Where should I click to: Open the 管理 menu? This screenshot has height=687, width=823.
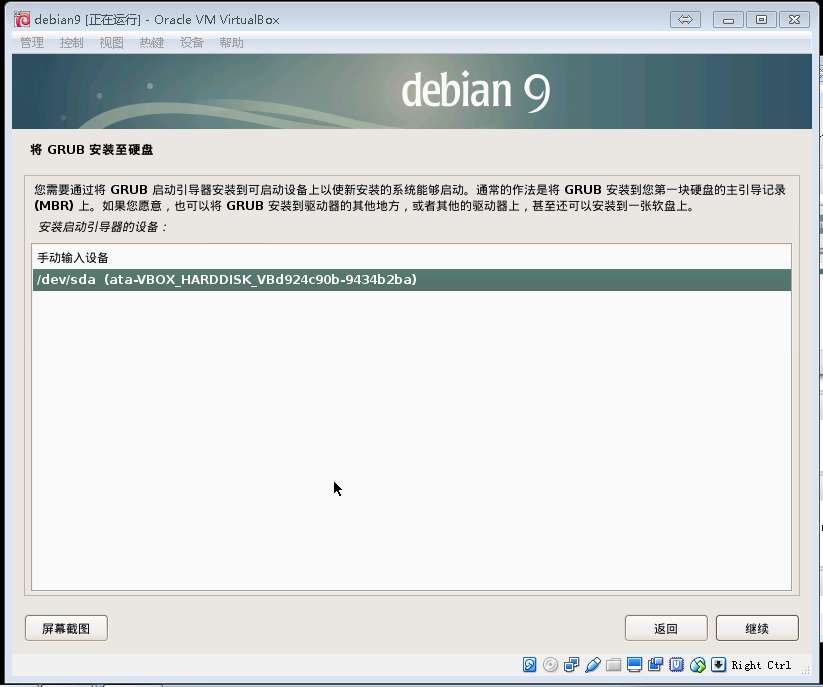click(x=31, y=43)
